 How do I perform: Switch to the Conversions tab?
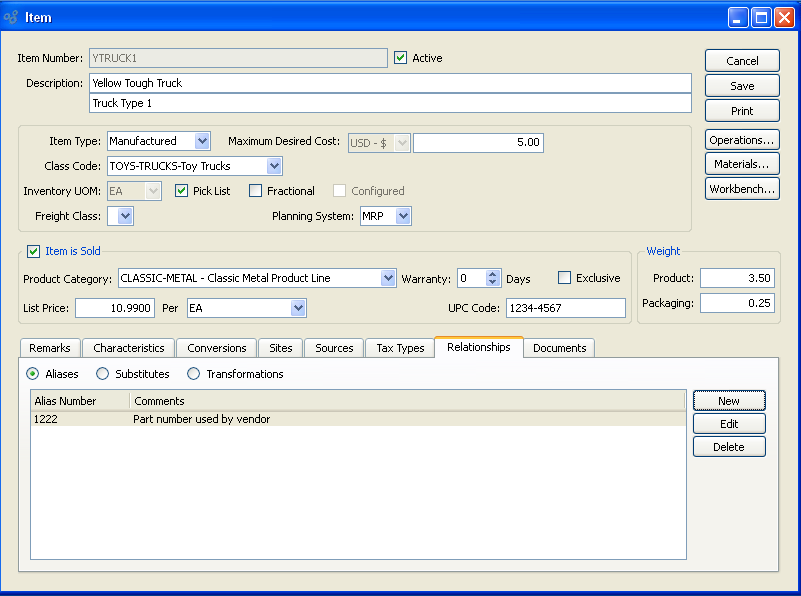coord(217,348)
